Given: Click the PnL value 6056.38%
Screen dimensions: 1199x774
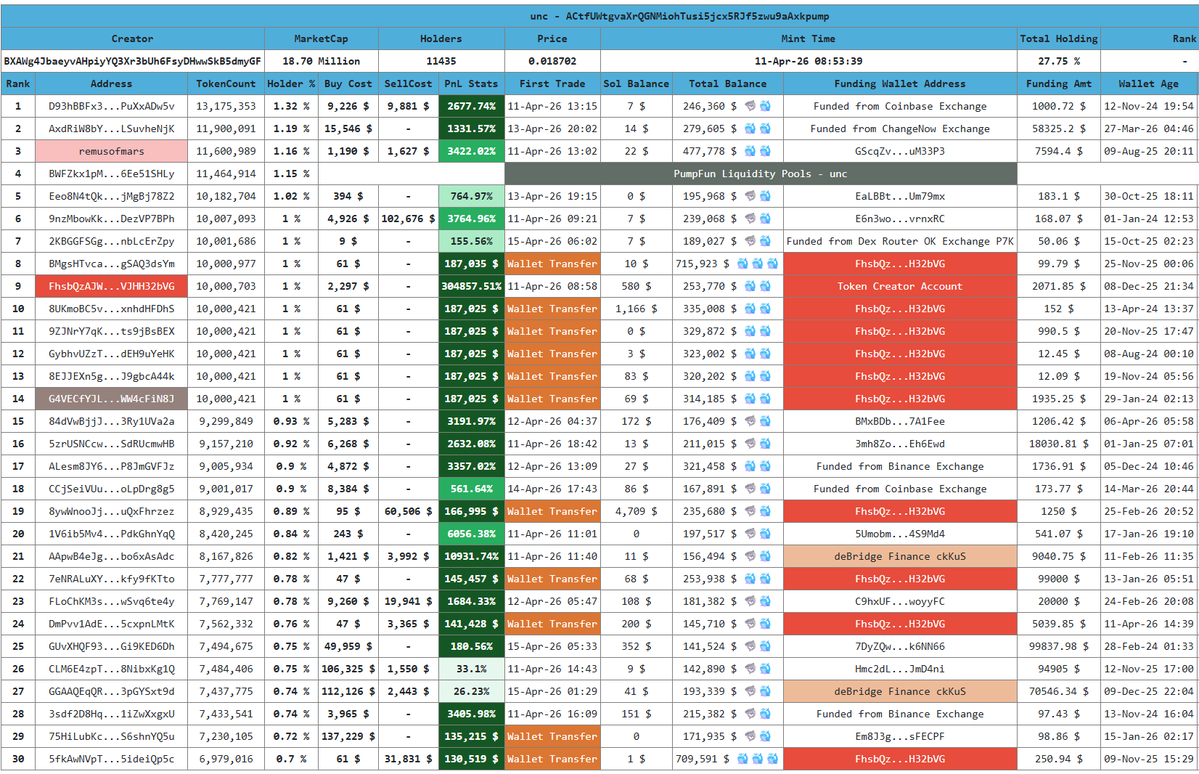Looking at the screenshot, I should (x=471, y=534).
